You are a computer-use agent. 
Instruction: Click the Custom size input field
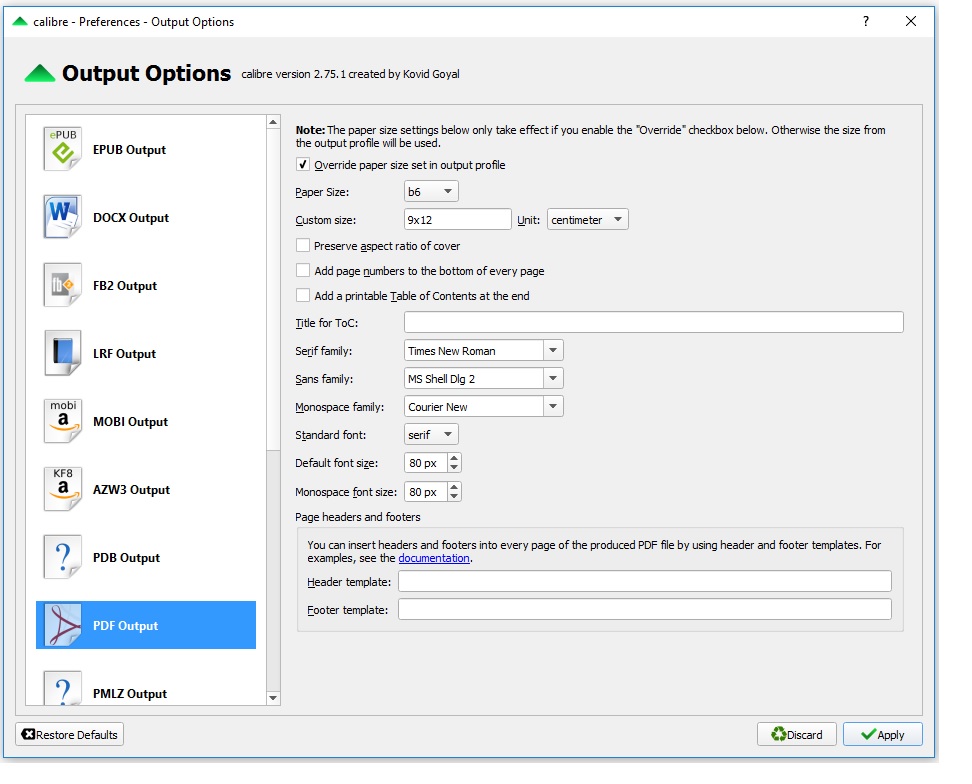point(457,219)
